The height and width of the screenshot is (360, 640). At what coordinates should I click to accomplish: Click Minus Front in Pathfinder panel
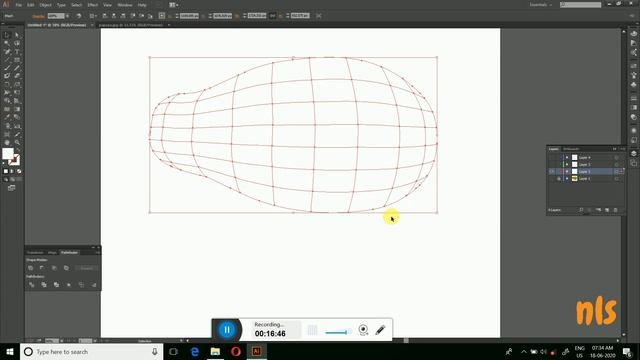[x=42, y=268]
